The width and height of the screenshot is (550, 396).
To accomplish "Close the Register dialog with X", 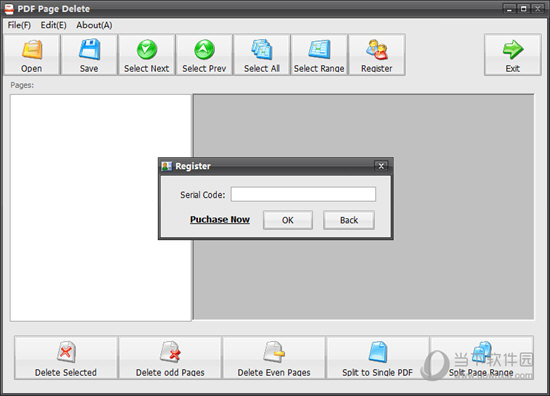I will pos(381,166).
